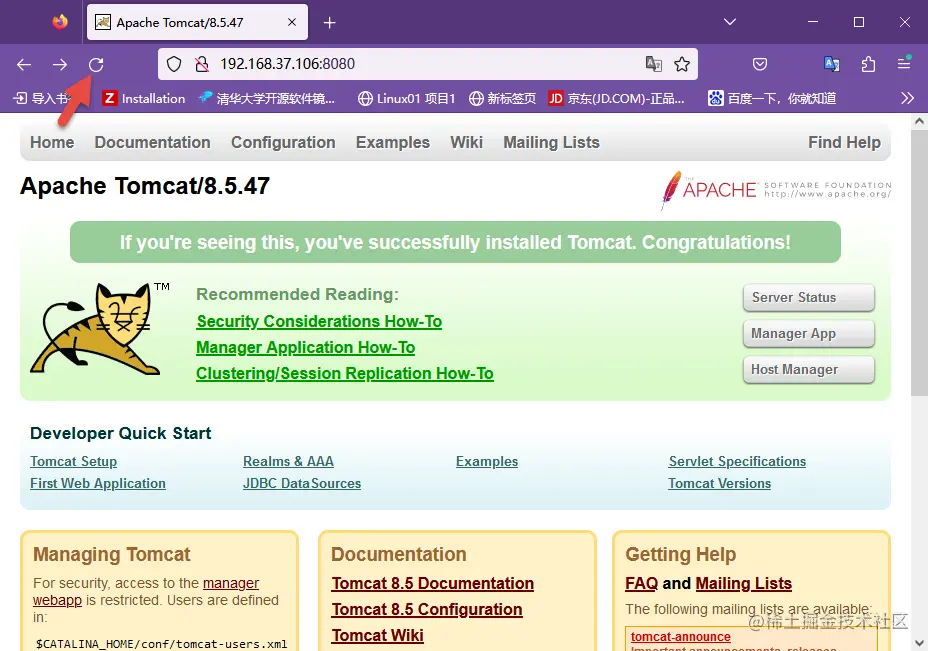Open the Linux01 项目1 bookmark
The image size is (928, 651).
(x=407, y=98)
